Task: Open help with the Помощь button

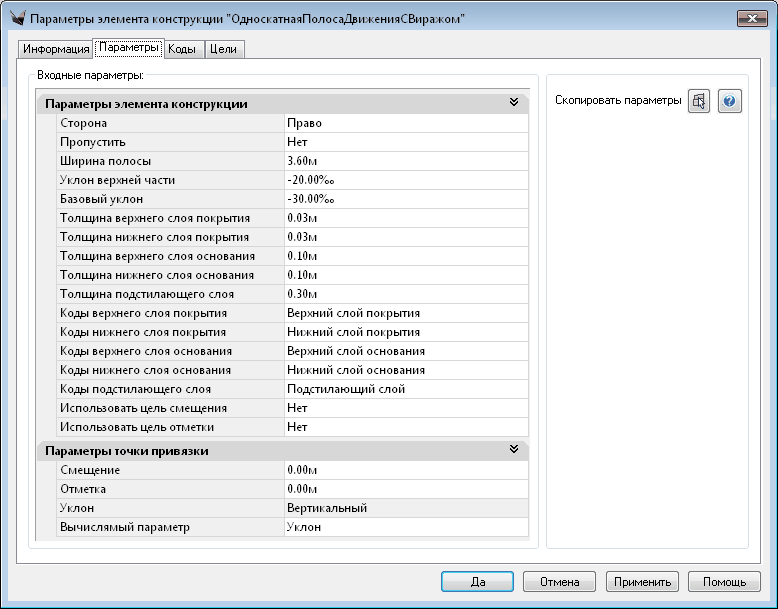Action: (724, 582)
